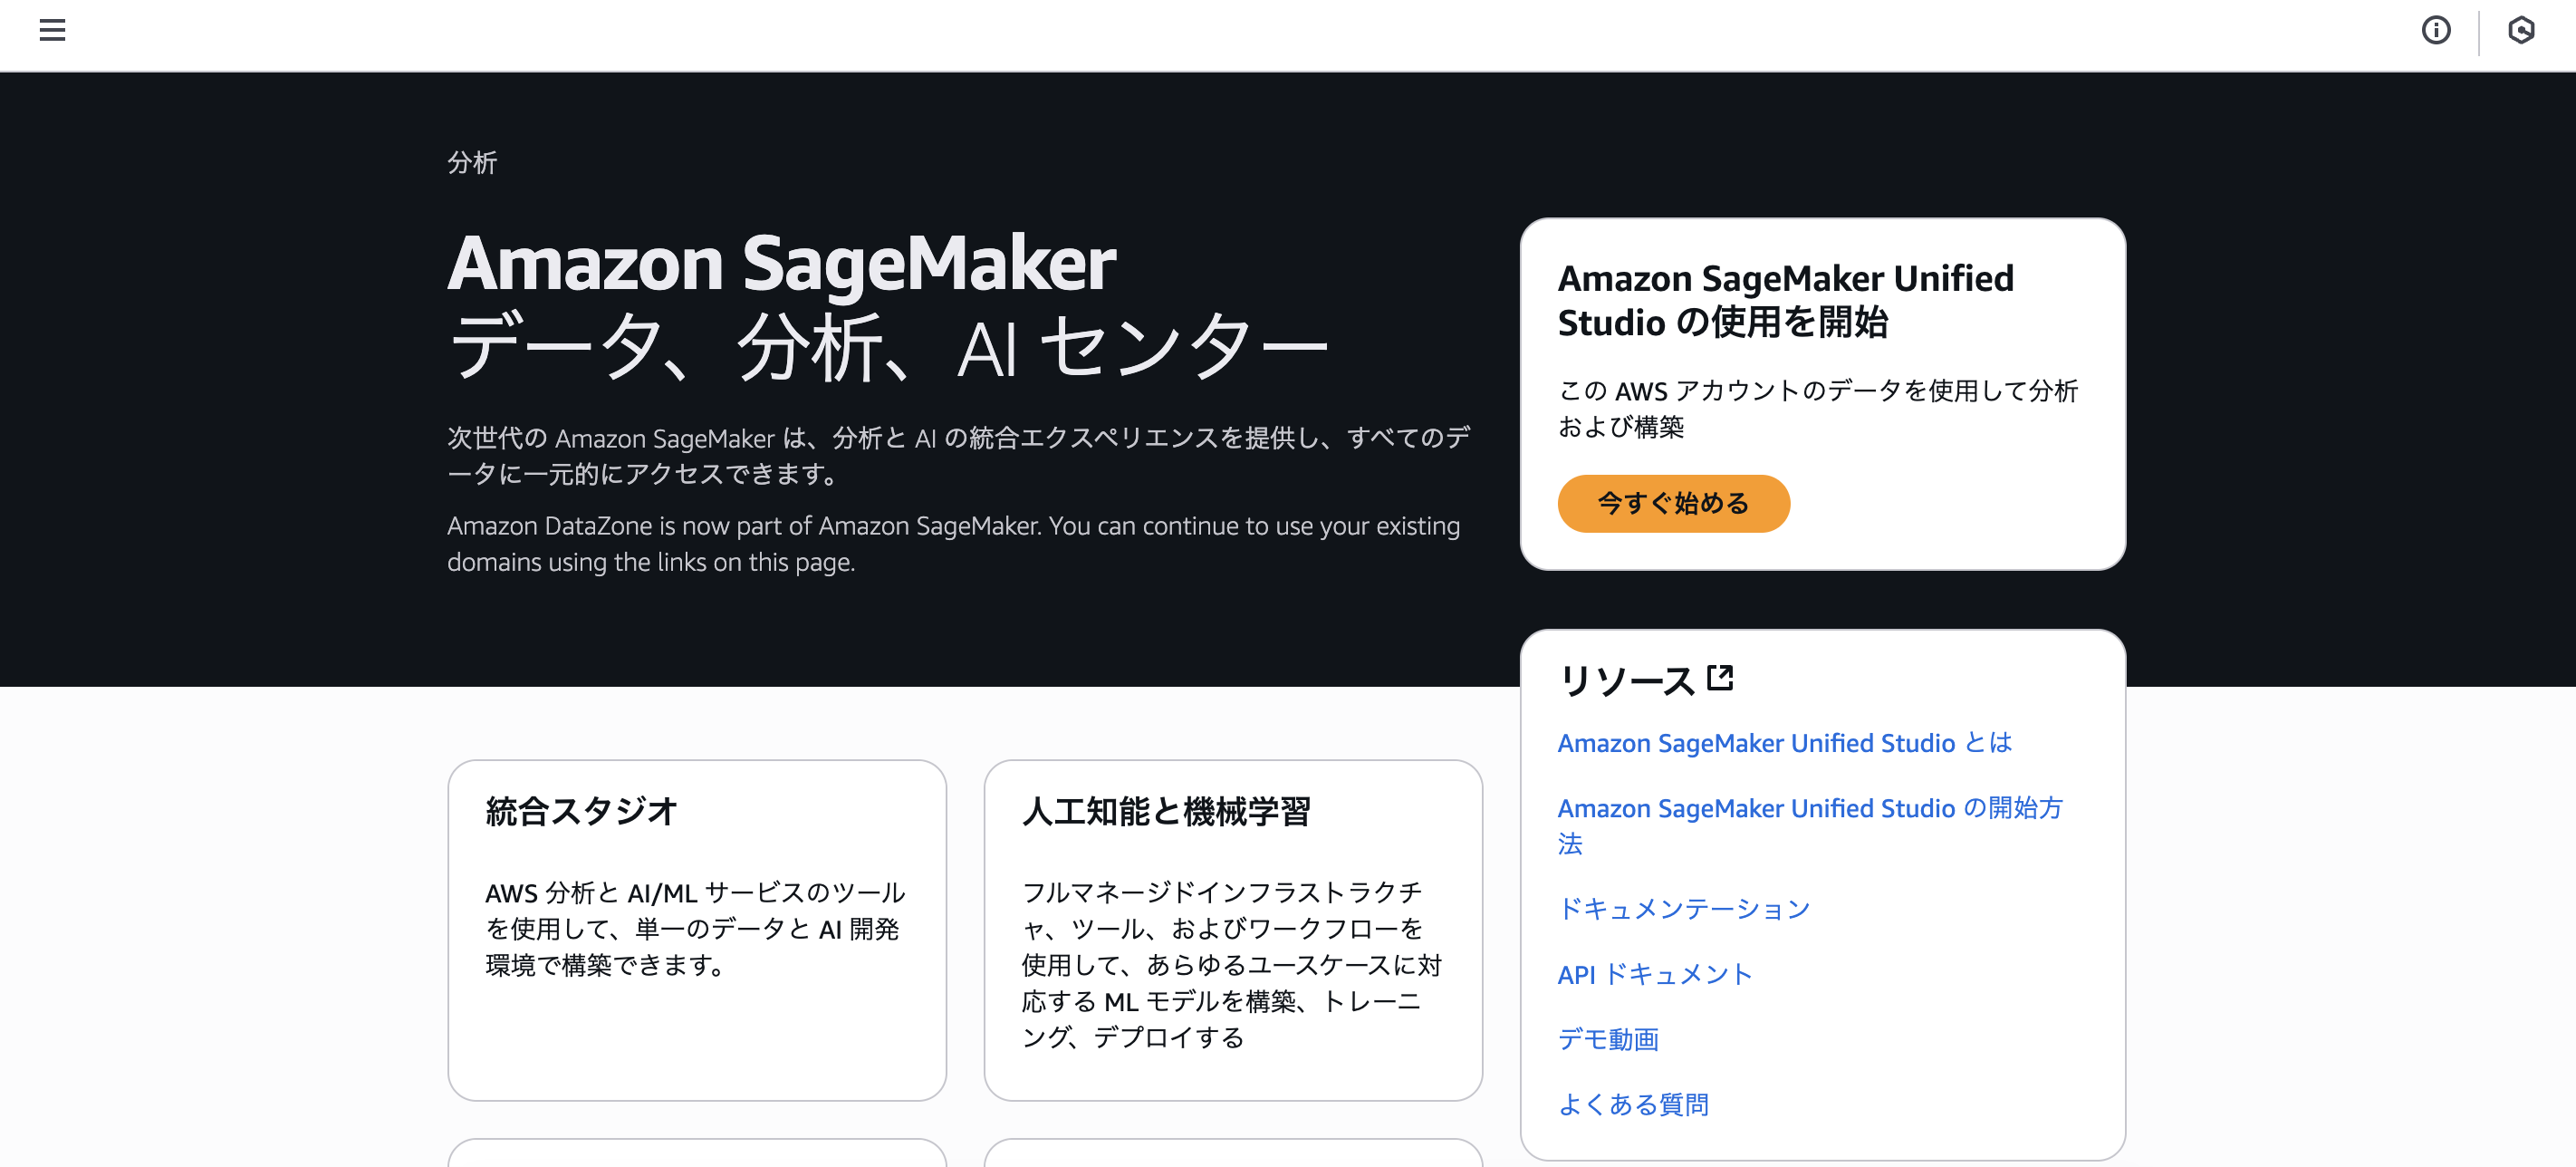The height and width of the screenshot is (1167, 2576).
Task: Click the Unified Studio の使用を開始 heading
Action: (x=1785, y=300)
